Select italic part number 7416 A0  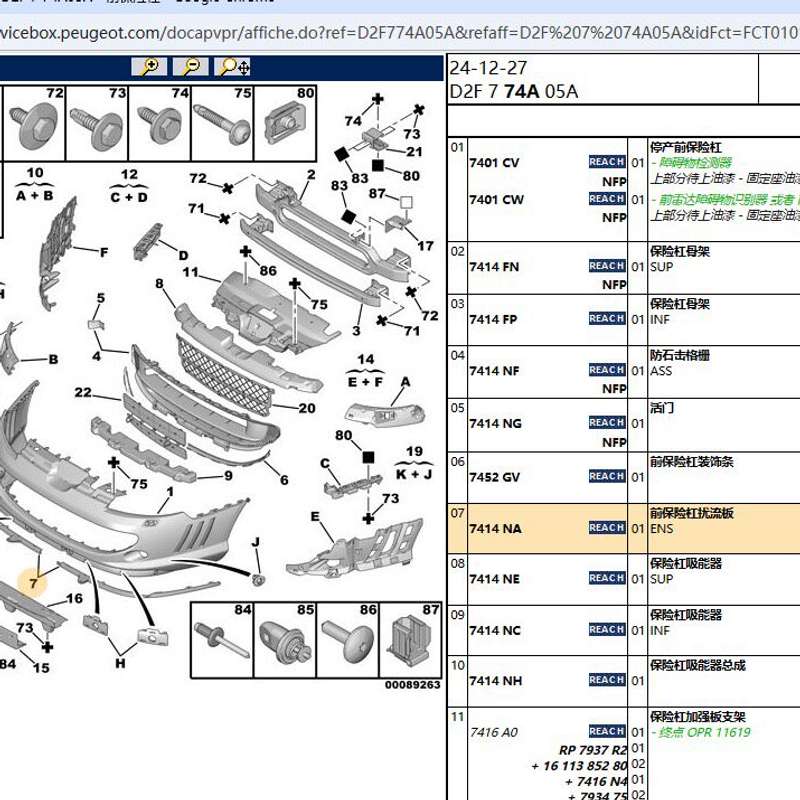(x=493, y=732)
